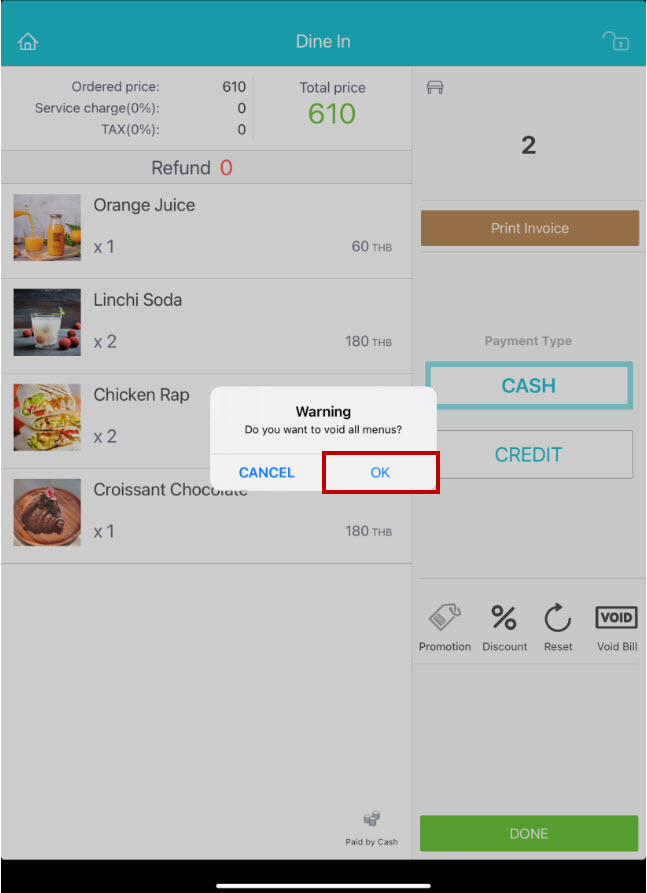Click the Print Invoice button

pyautogui.click(x=530, y=228)
